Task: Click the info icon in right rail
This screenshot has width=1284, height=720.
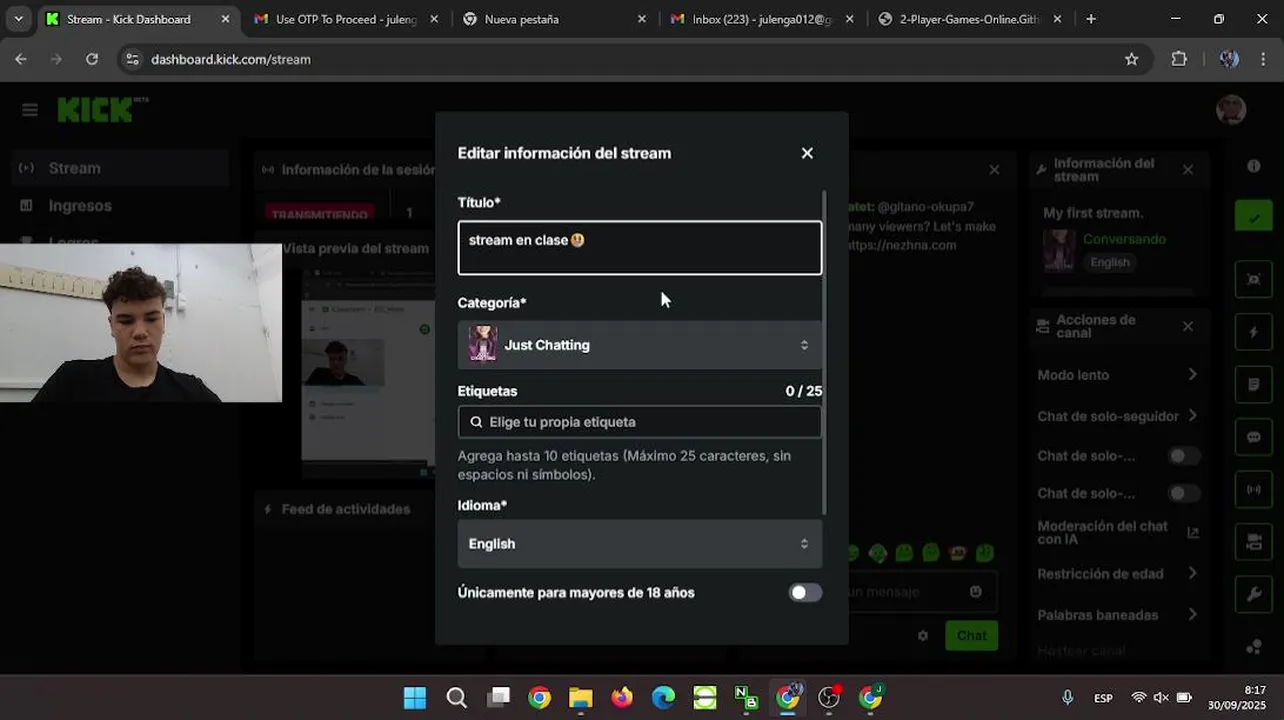Action: click(1254, 166)
